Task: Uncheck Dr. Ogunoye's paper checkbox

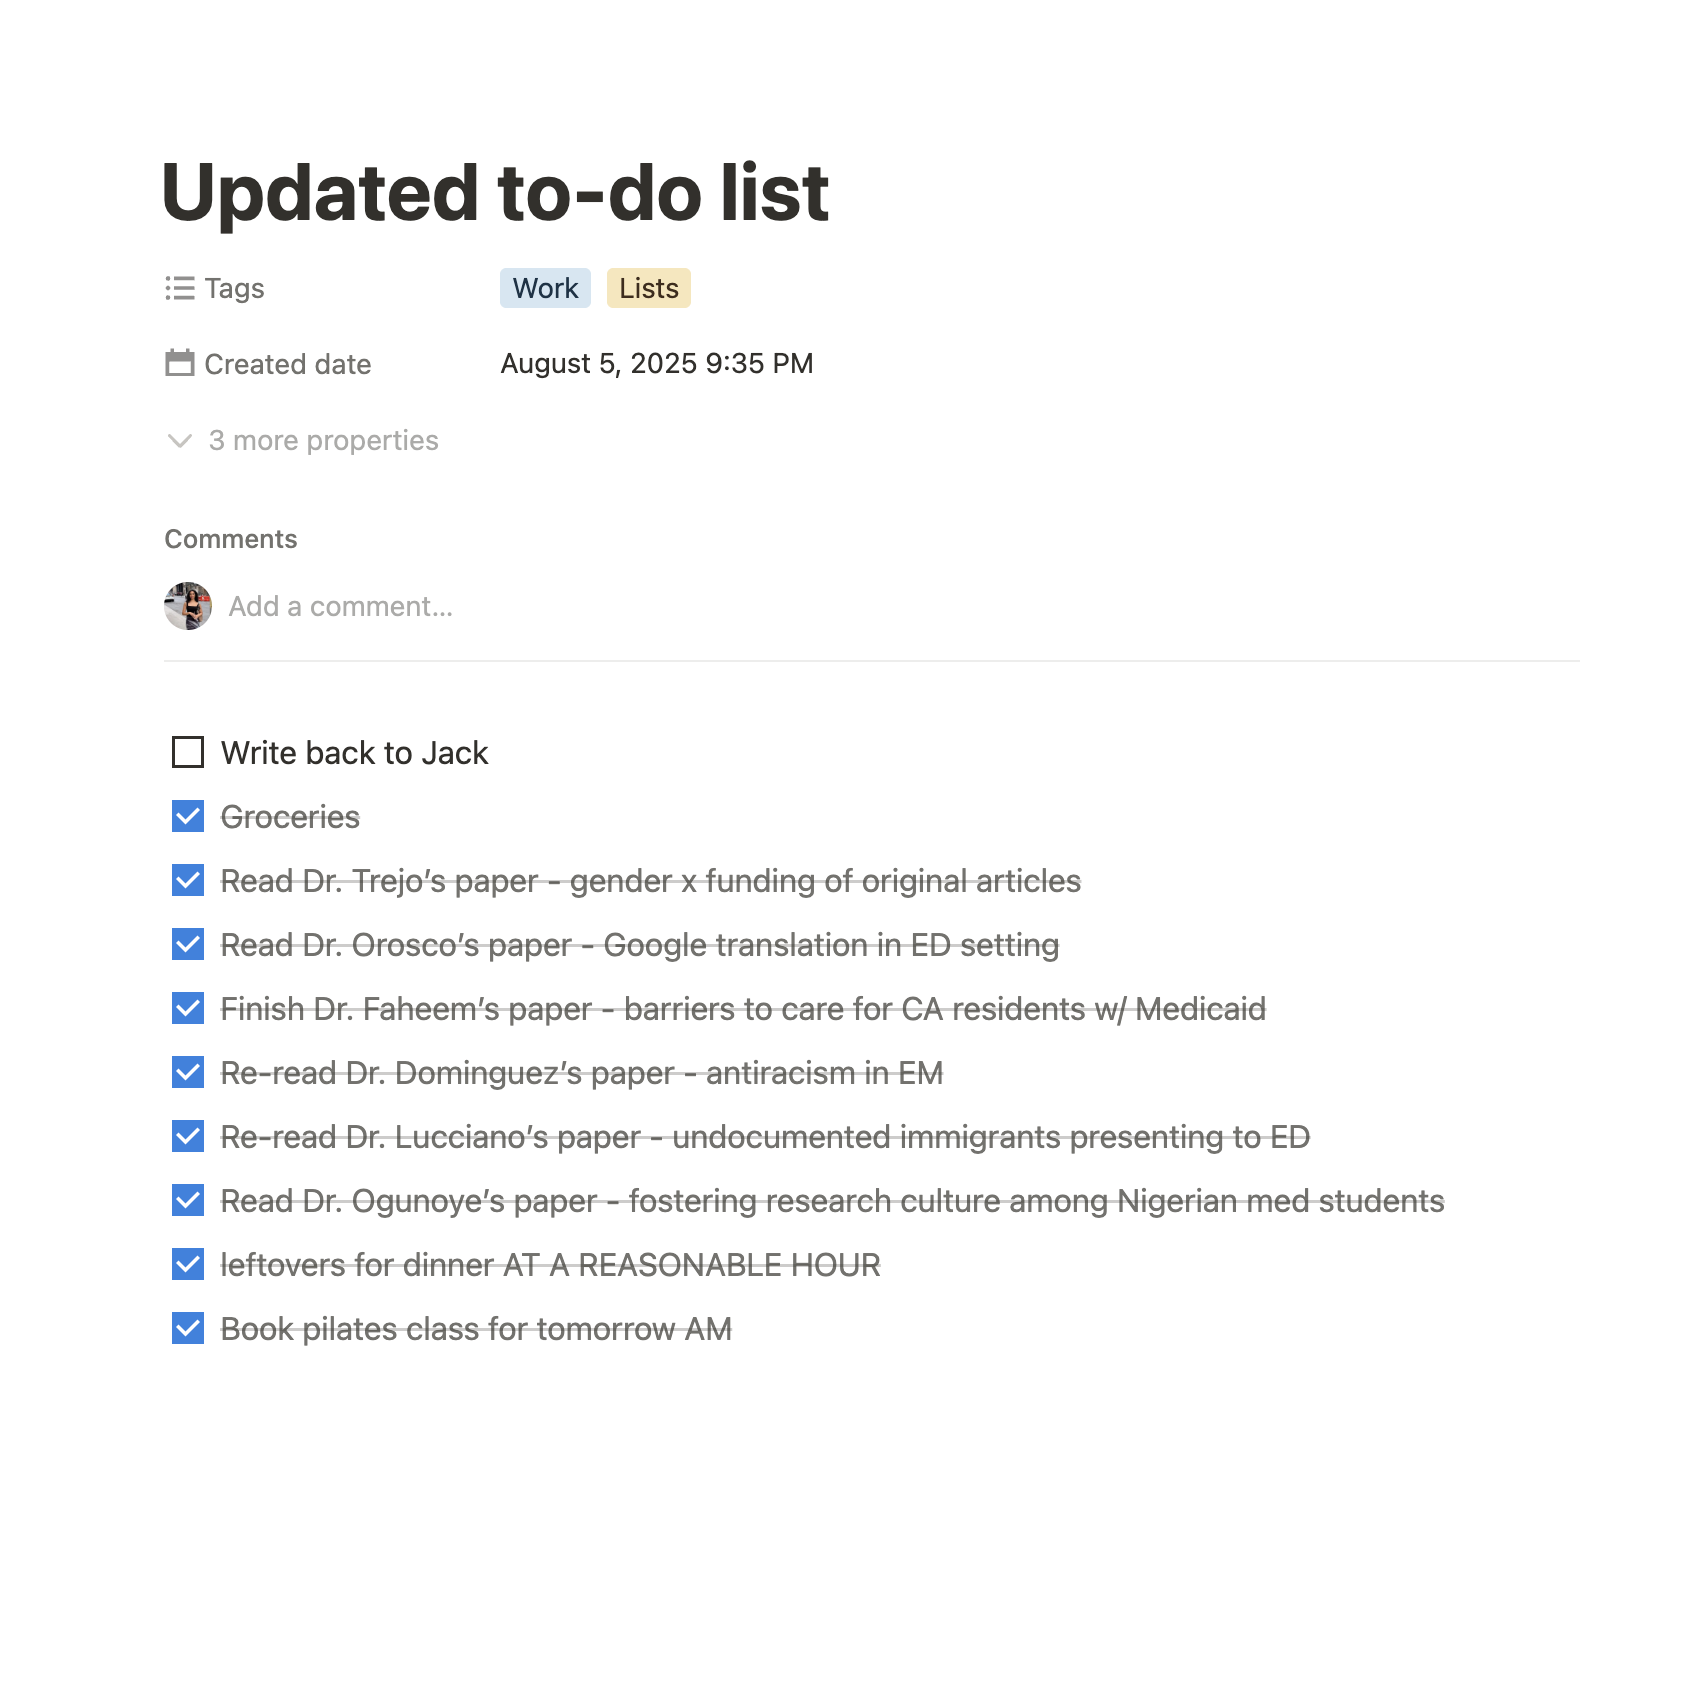Action: 188,1200
